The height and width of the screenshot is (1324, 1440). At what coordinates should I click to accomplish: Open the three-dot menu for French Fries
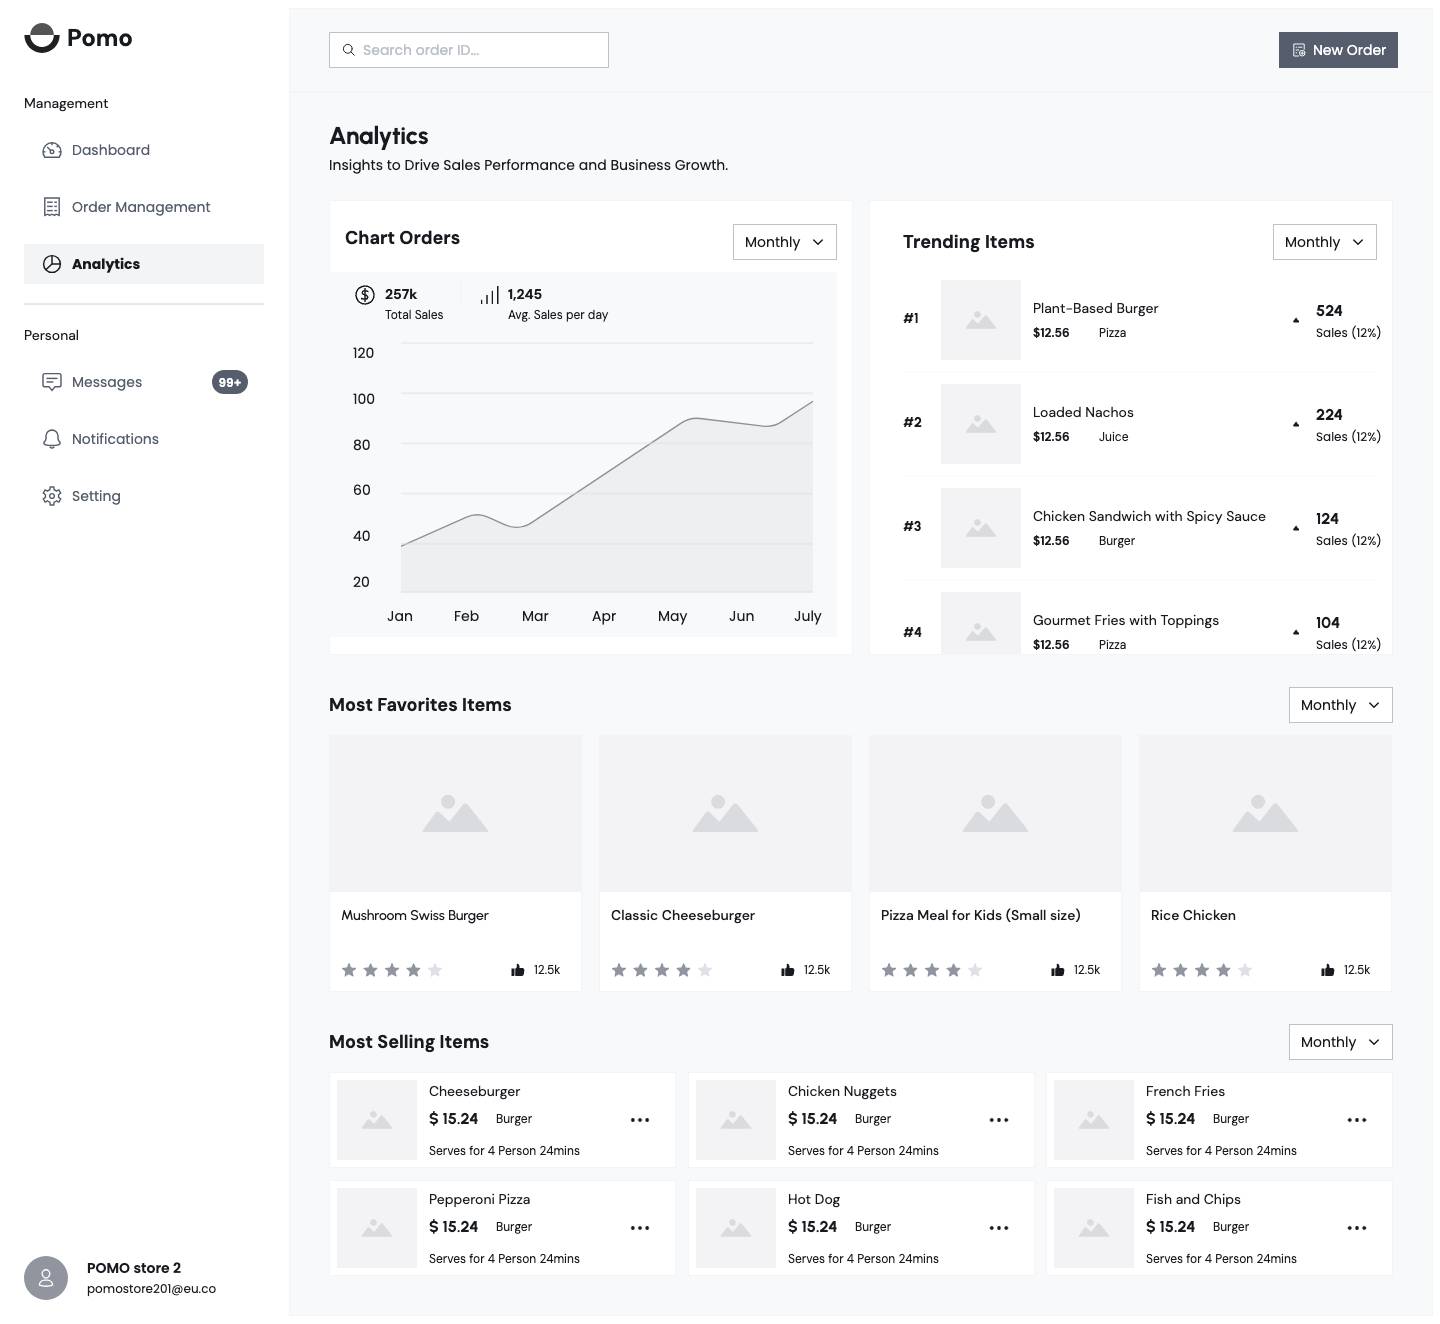coord(1357,1120)
